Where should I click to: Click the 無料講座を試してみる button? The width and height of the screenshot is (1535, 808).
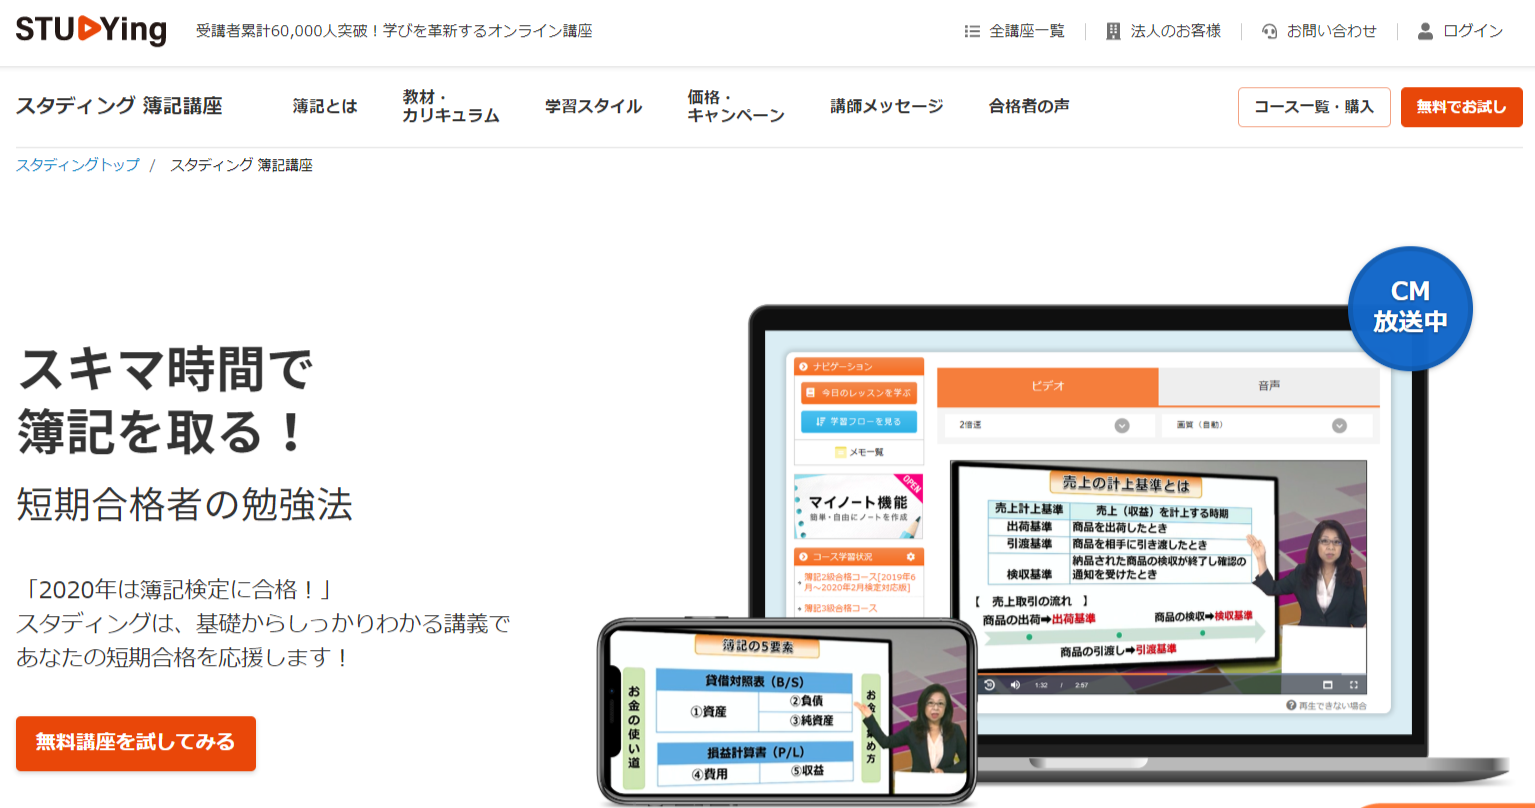pyautogui.click(x=136, y=743)
